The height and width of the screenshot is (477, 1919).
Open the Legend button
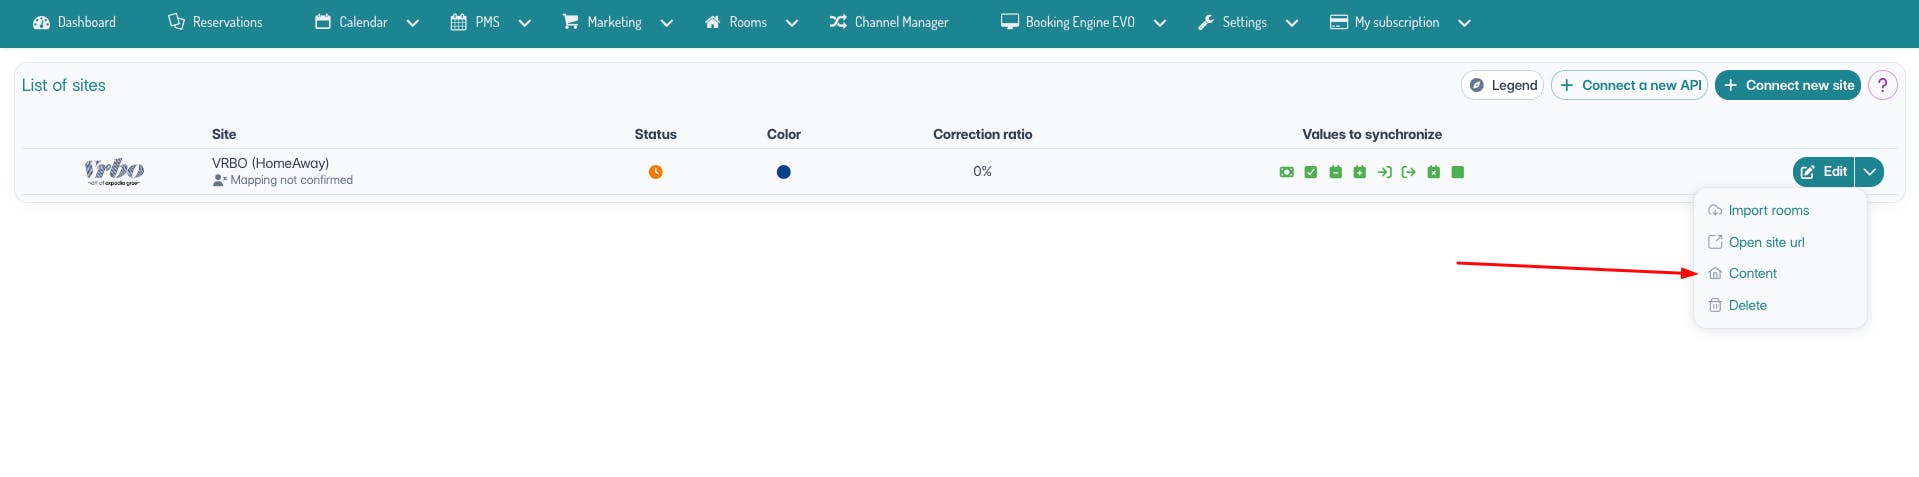tap(1502, 85)
